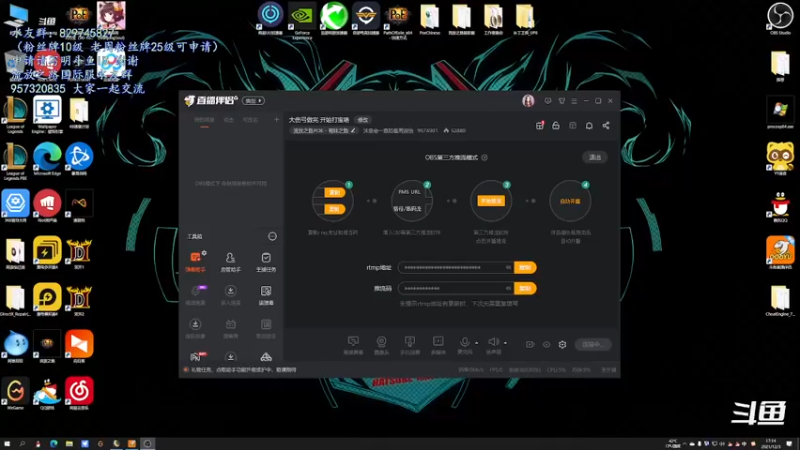Image resolution: width=800 pixels, height=450 pixels.
Task: Toggle the lock icon in stream header
Action: [x=556, y=126]
